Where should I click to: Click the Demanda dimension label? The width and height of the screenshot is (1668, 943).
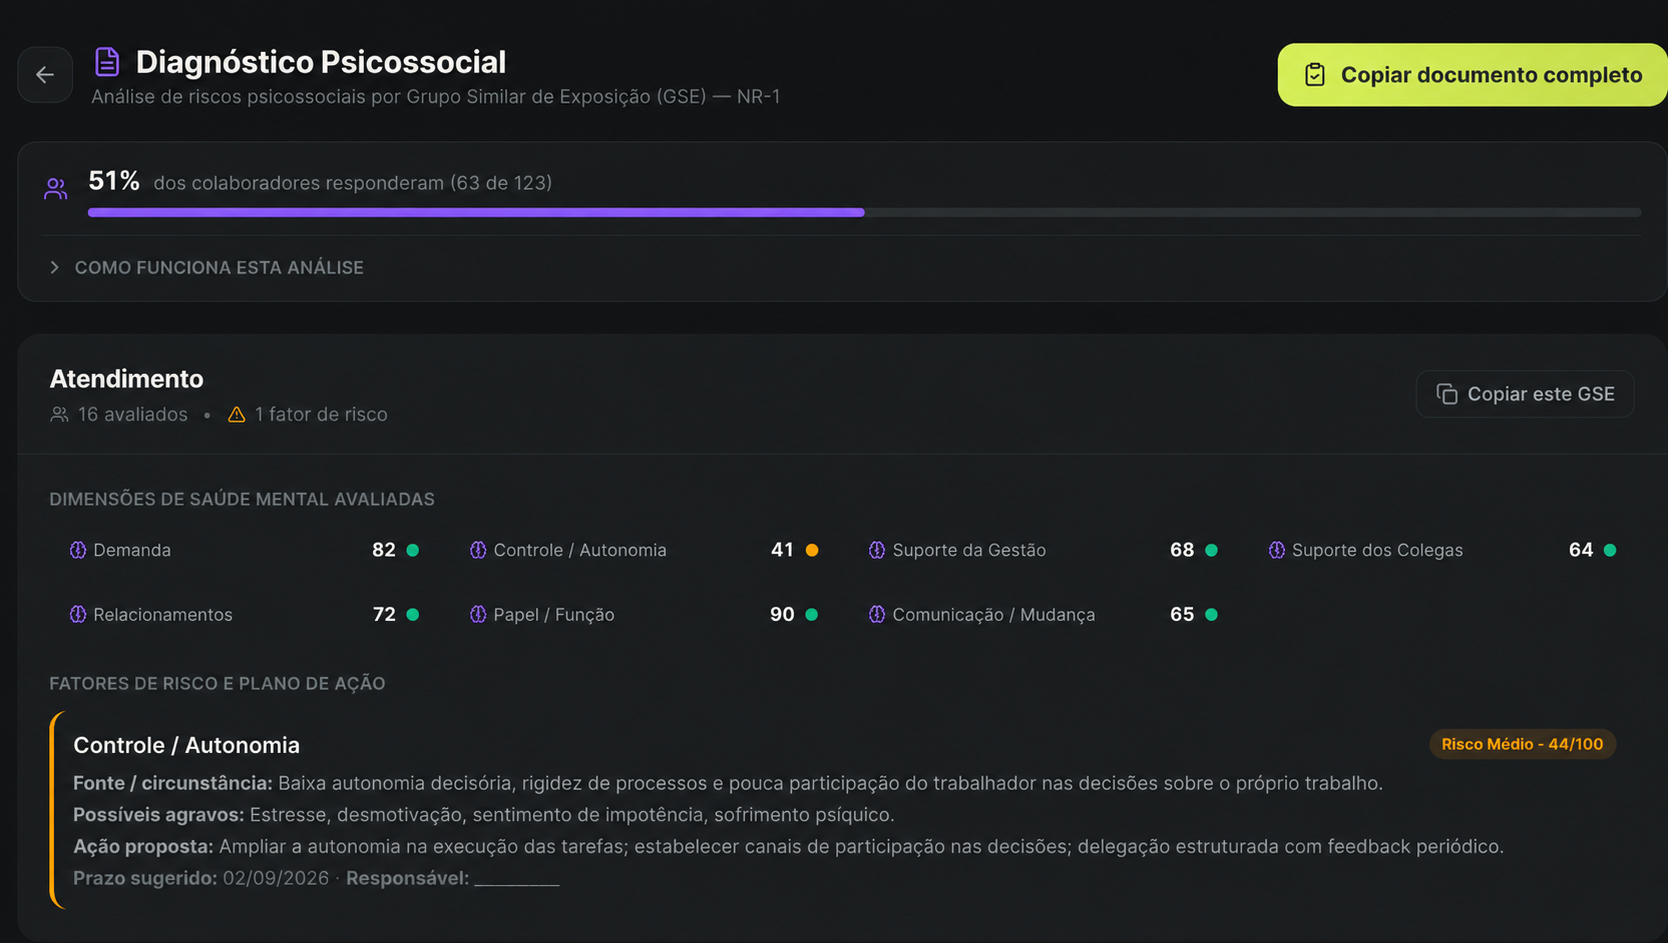(x=132, y=550)
